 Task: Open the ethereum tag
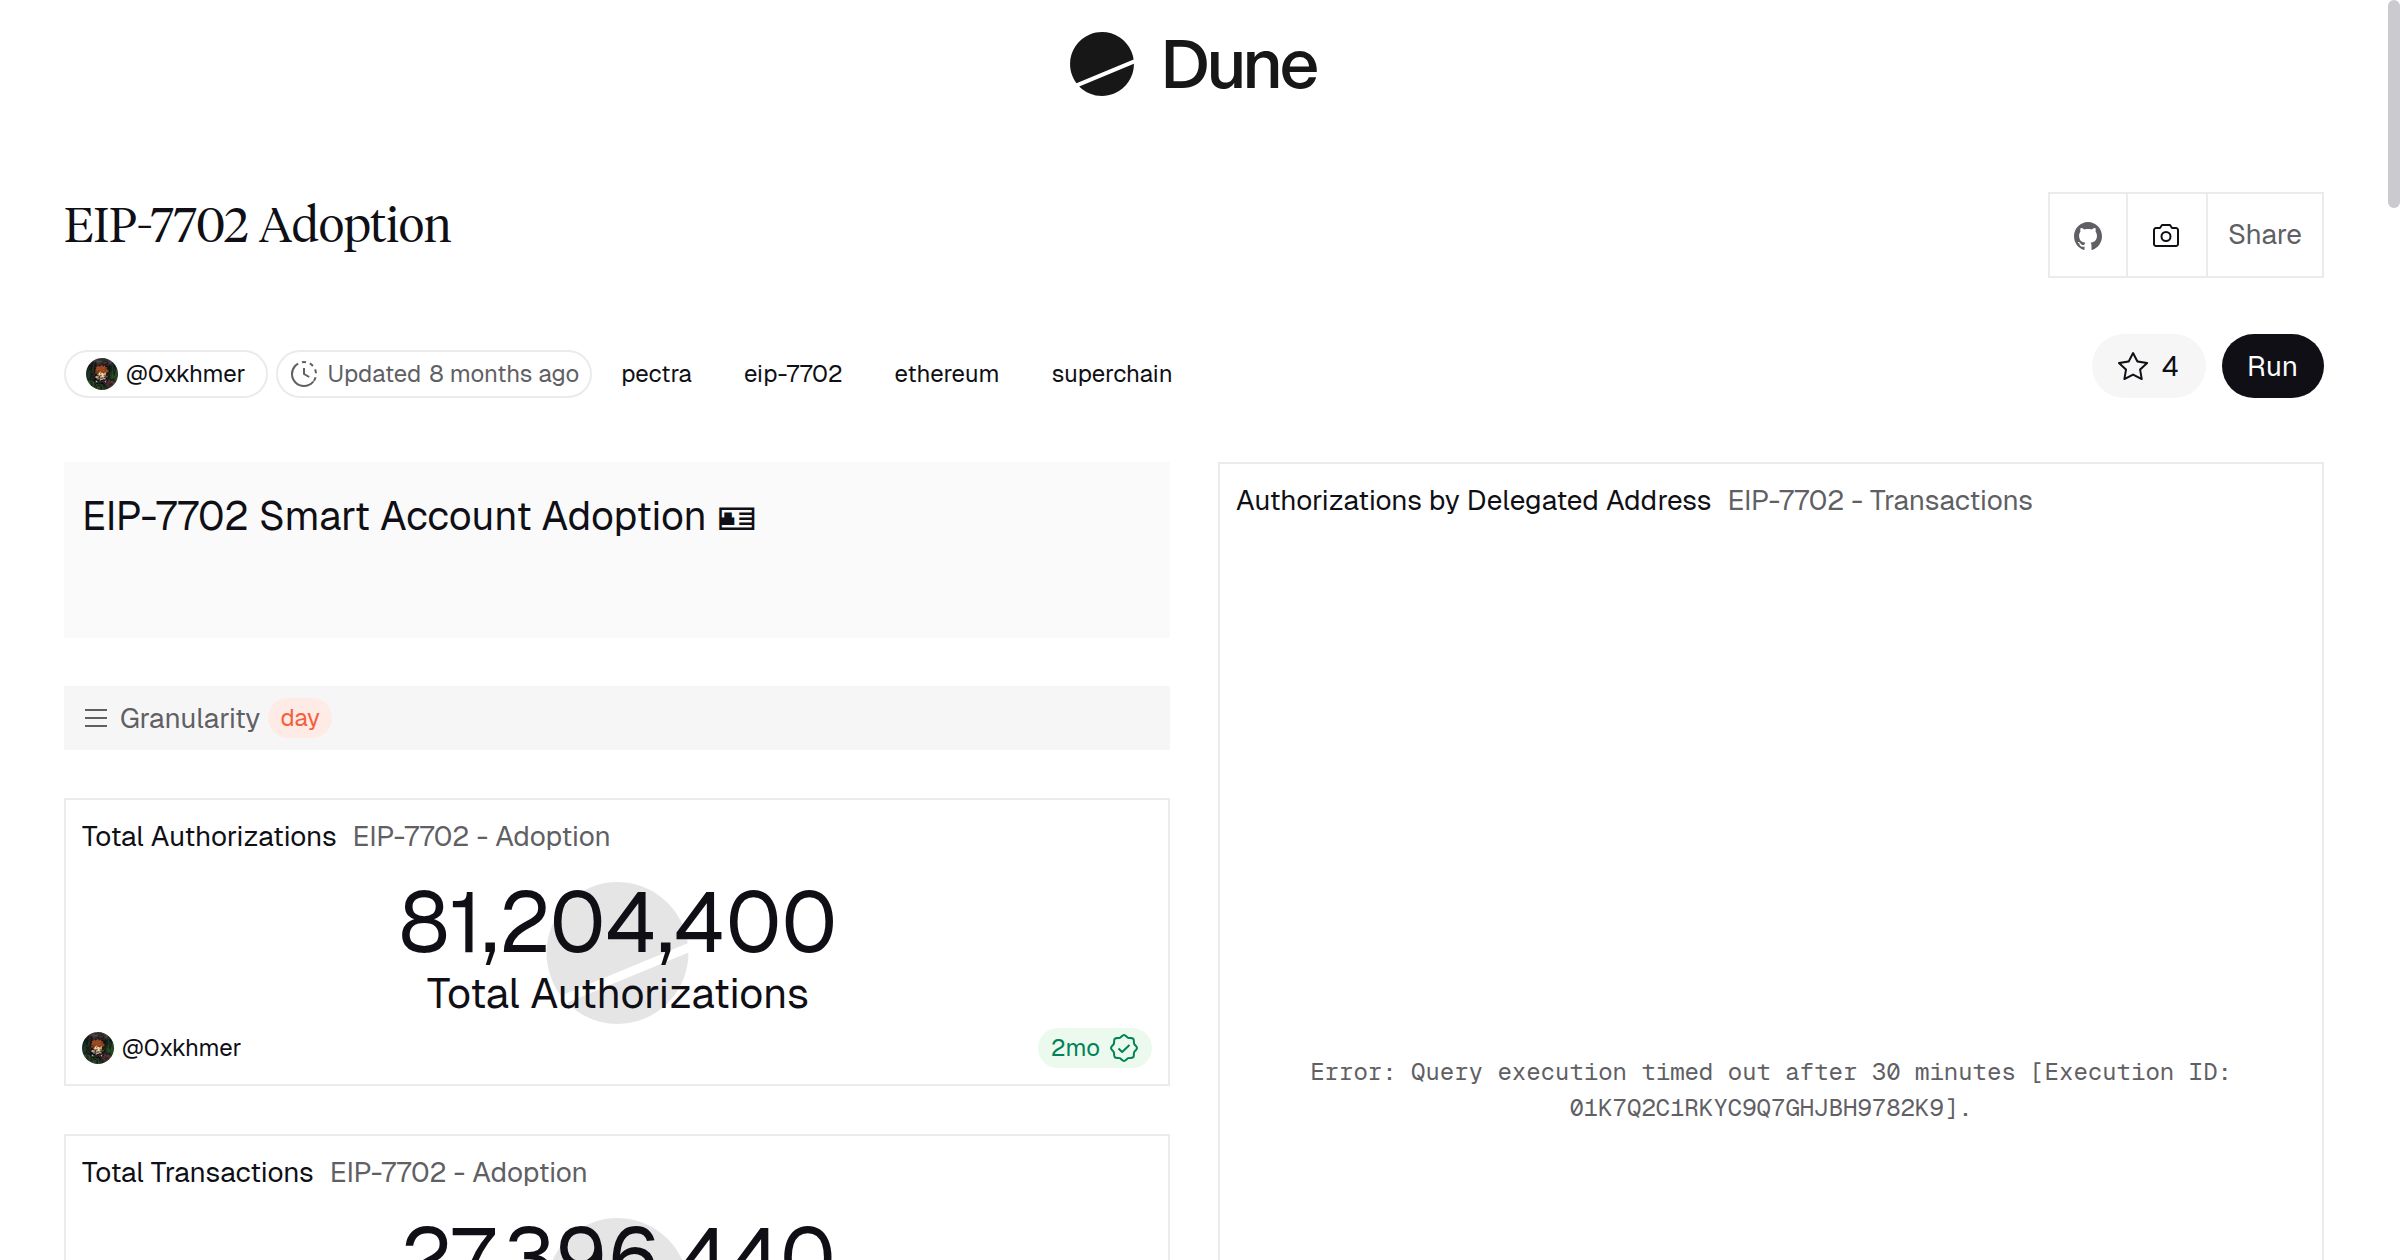coord(946,374)
